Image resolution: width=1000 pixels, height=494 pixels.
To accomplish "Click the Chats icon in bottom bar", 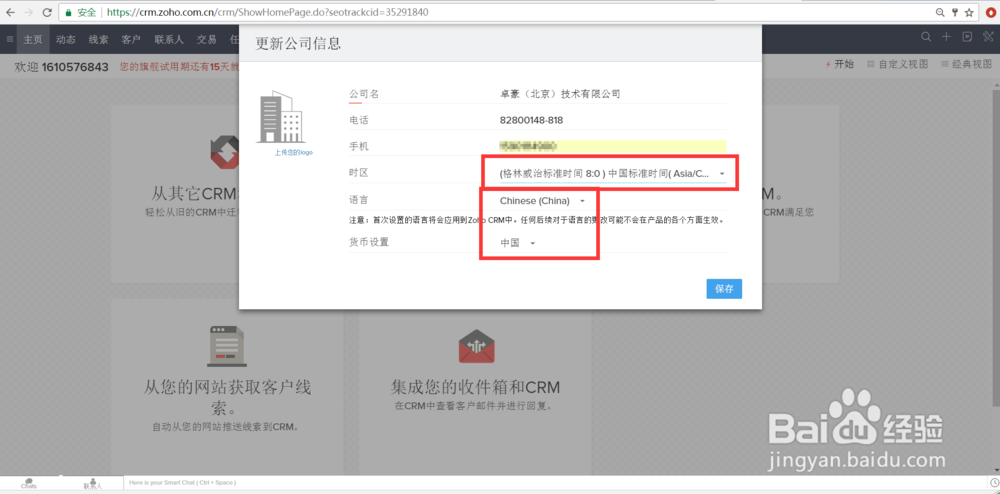I will (x=29, y=483).
